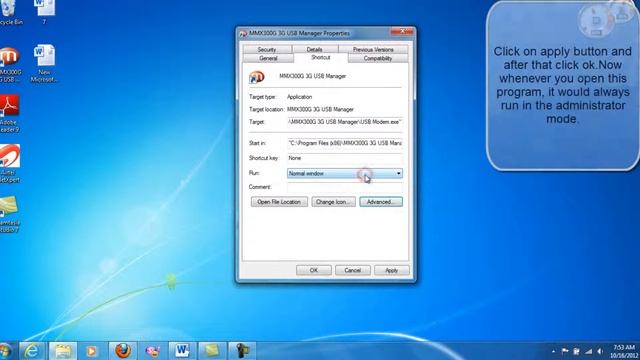640x360 pixels.
Task: Select the Shortcut tab
Action: tap(320, 58)
